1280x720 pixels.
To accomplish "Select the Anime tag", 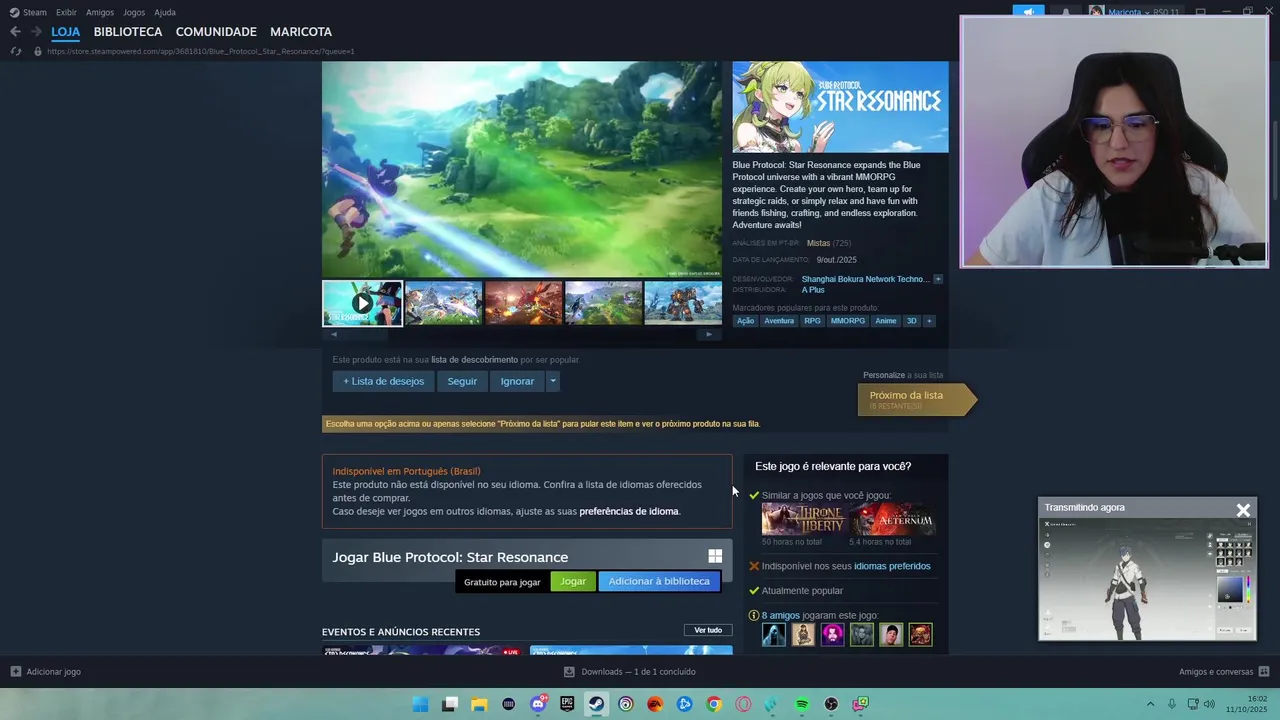I will 886,321.
